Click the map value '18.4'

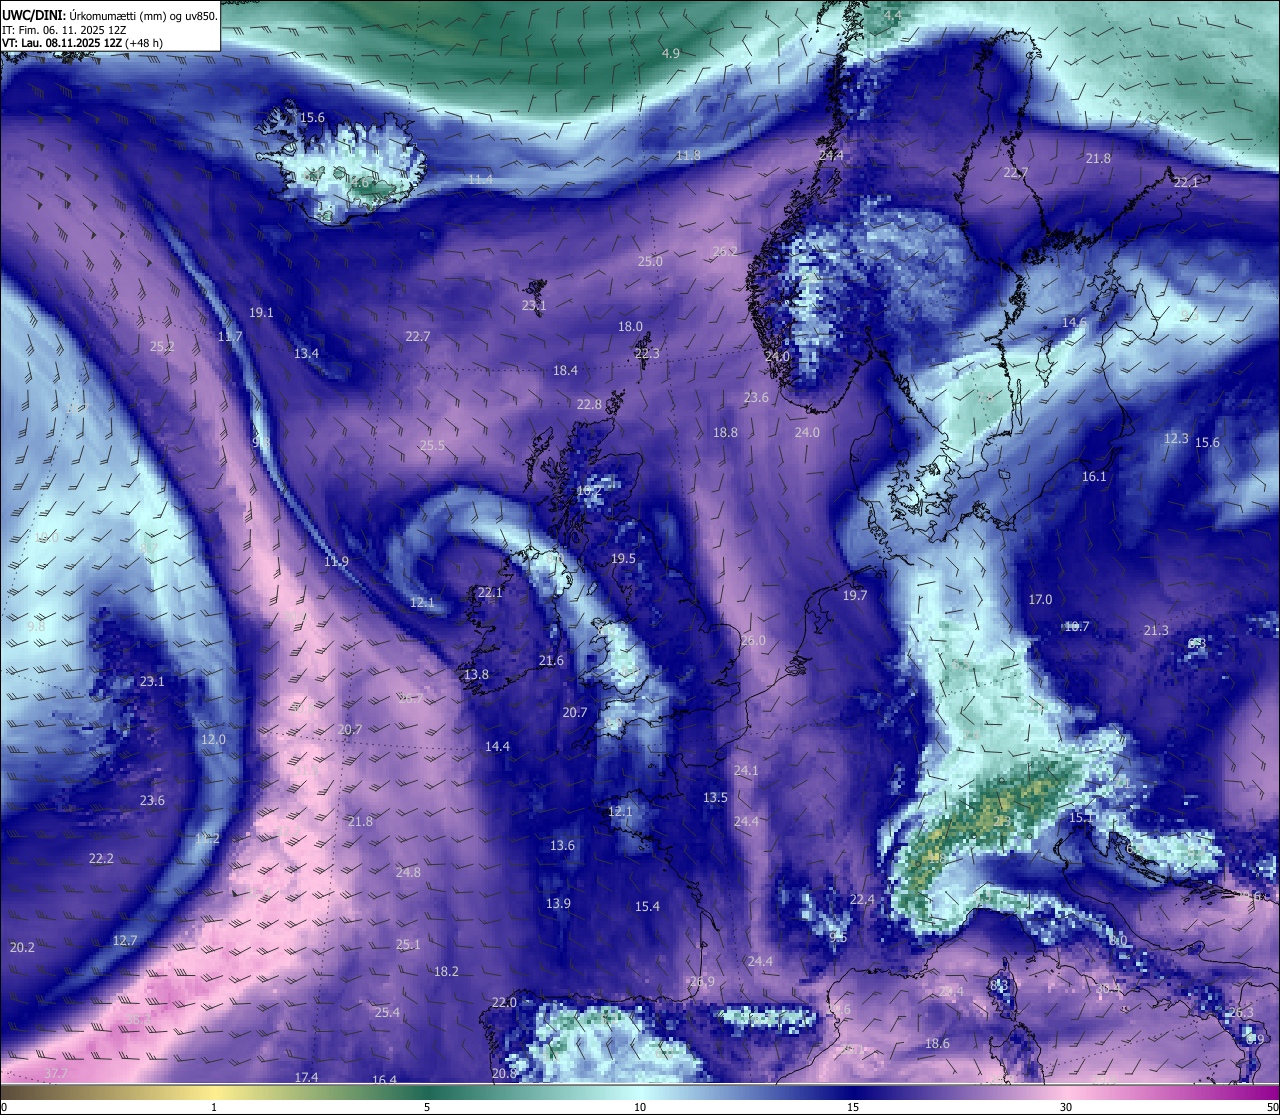[x=565, y=370]
